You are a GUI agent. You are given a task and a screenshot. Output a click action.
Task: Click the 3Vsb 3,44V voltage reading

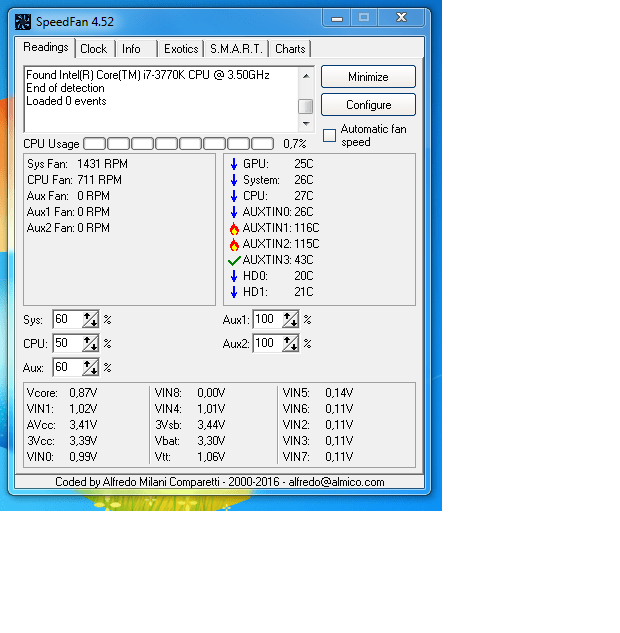click(x=190, y=425)
